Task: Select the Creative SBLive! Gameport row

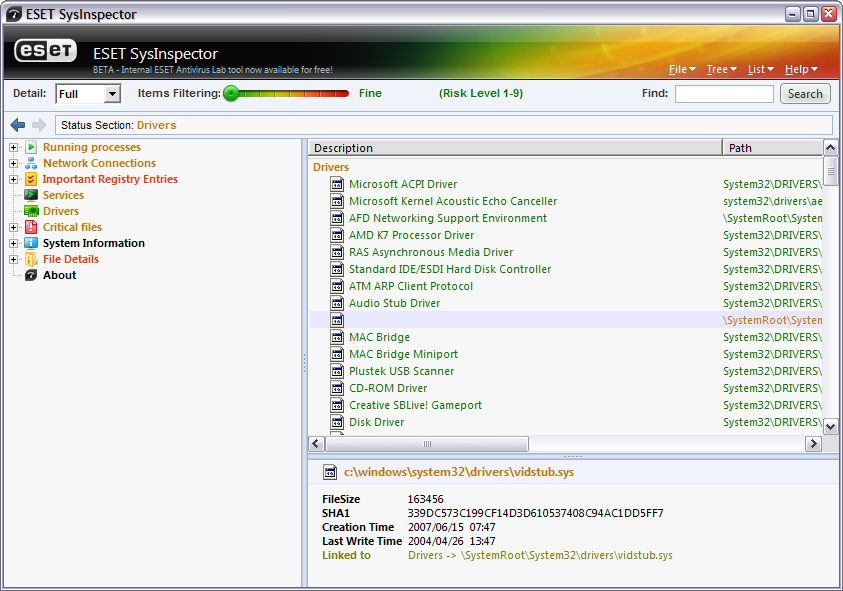Action: [566, 405]
